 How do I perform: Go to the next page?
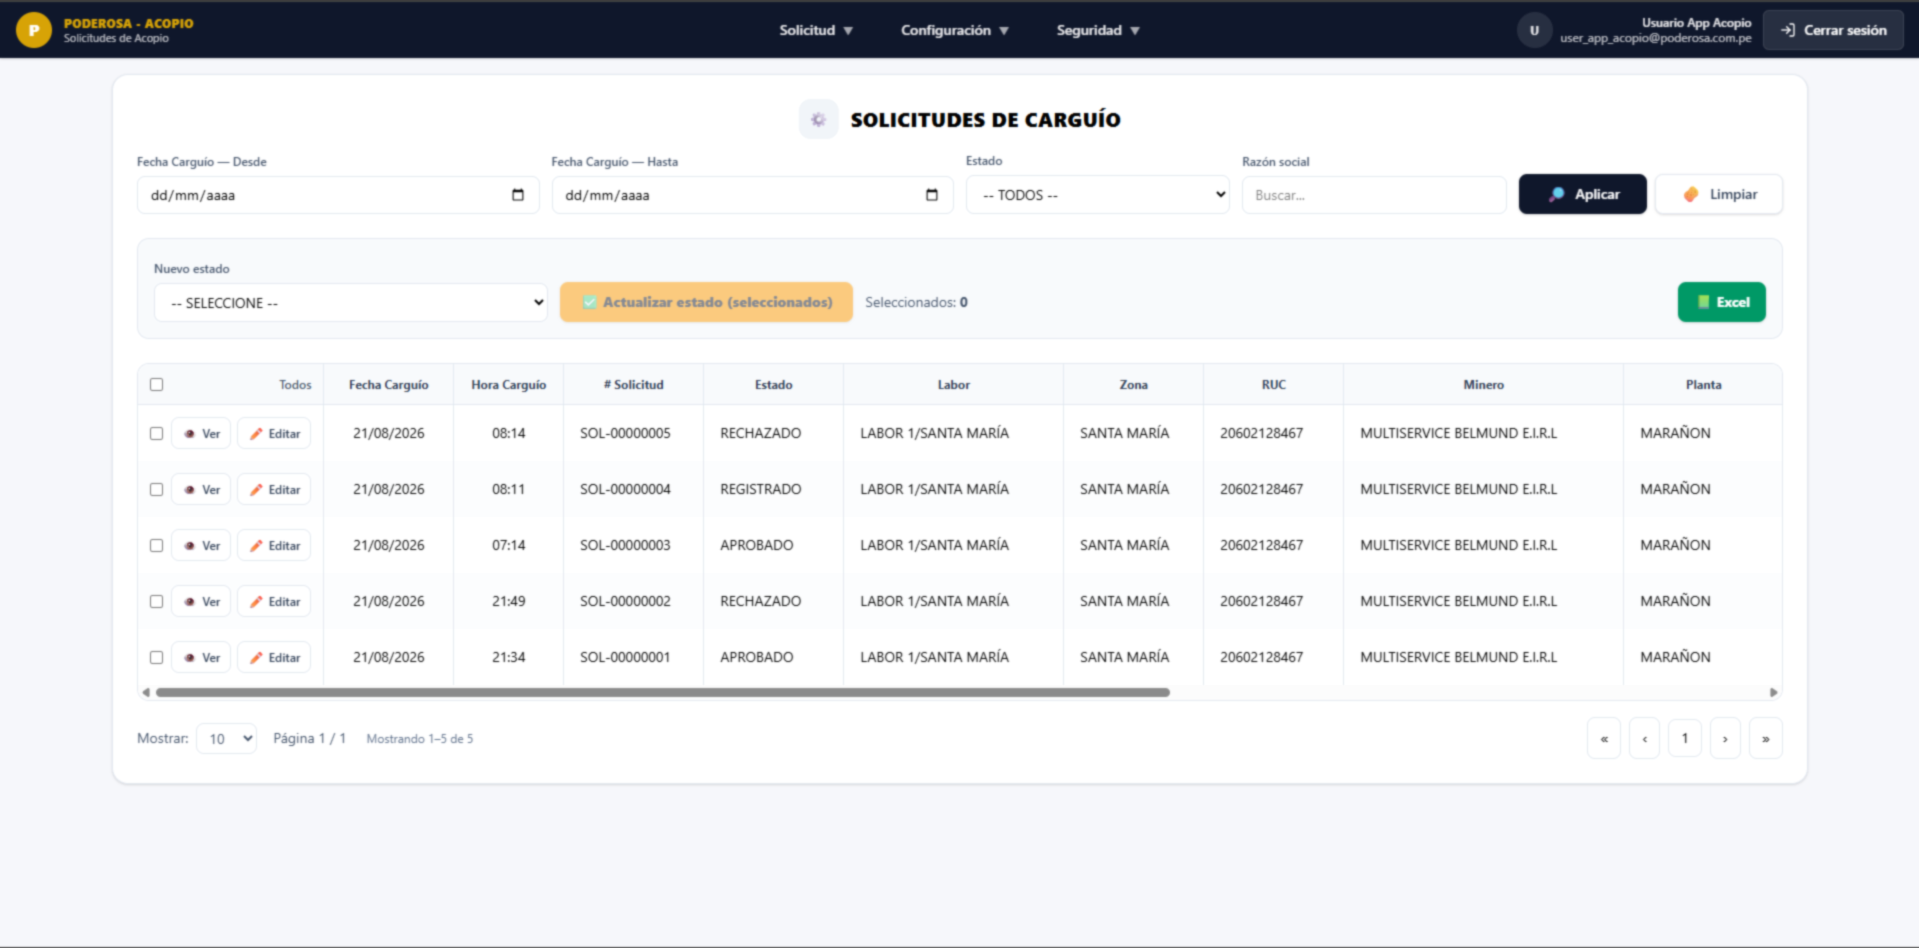1725,738
